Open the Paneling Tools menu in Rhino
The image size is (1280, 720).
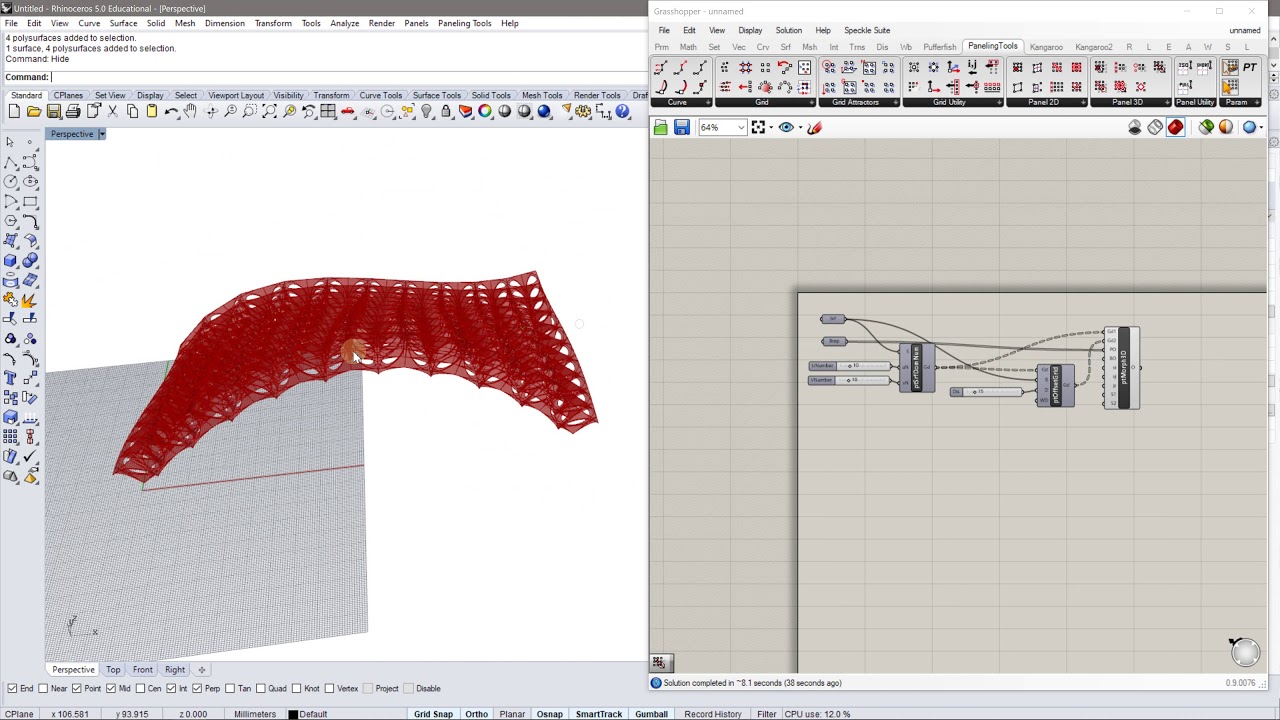pos(464,23)
